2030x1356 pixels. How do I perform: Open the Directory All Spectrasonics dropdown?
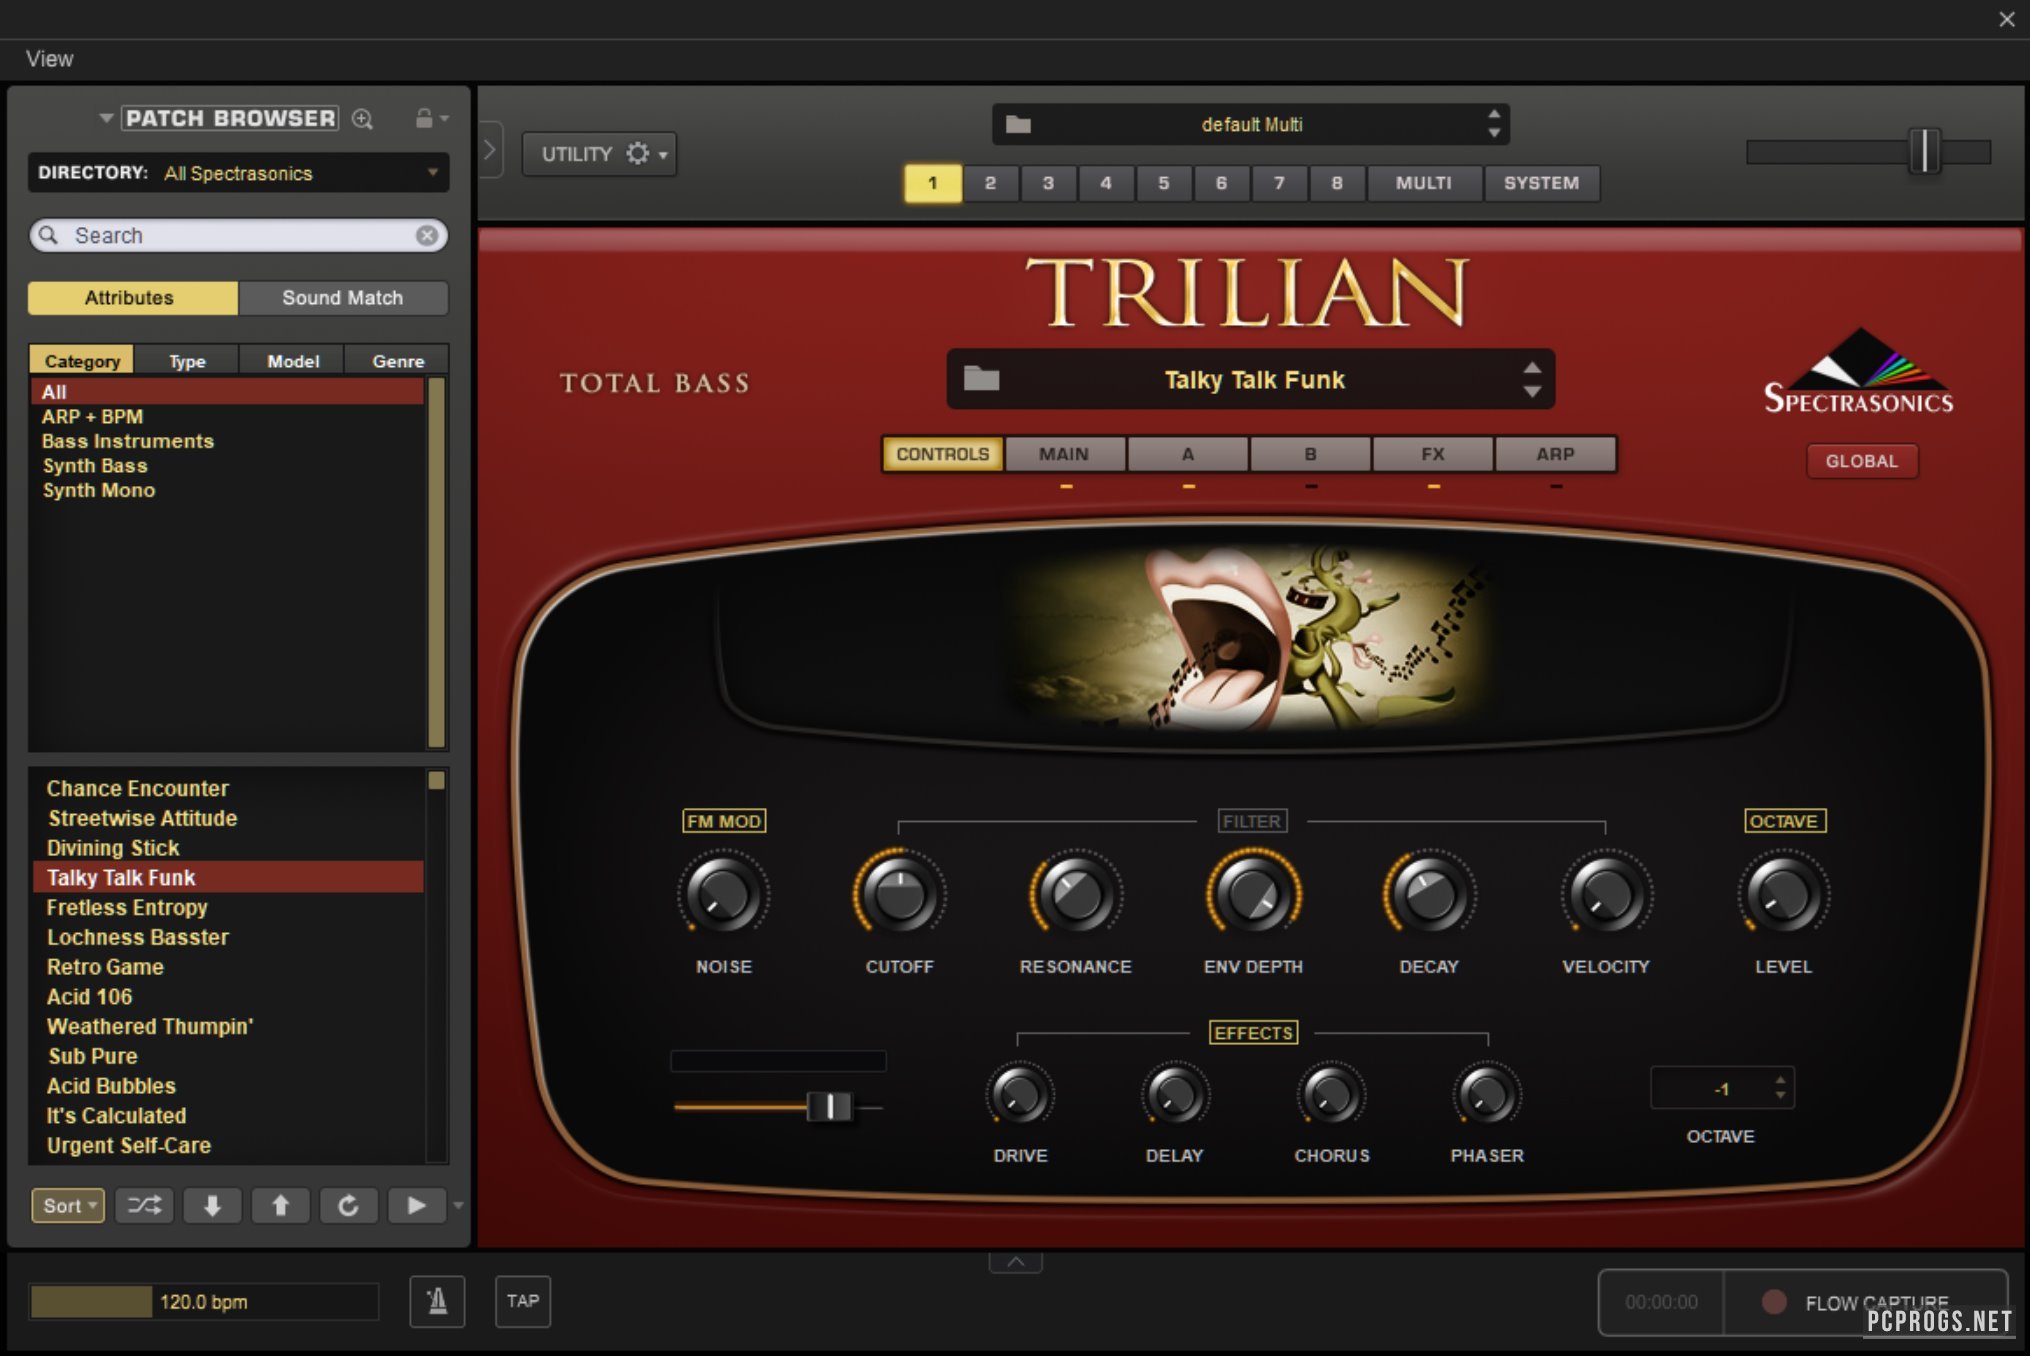pyautogui.click(x=238, y=172)
